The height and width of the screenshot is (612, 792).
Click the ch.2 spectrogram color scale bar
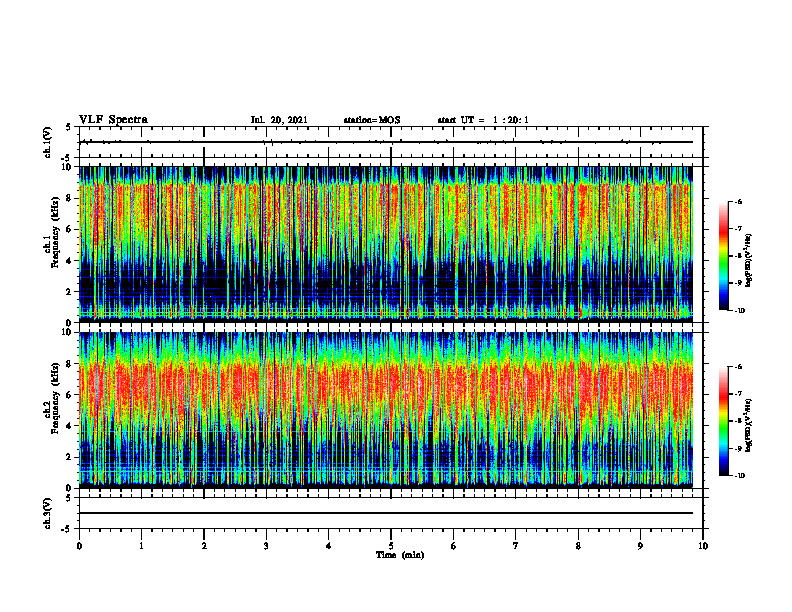(723, 421)
